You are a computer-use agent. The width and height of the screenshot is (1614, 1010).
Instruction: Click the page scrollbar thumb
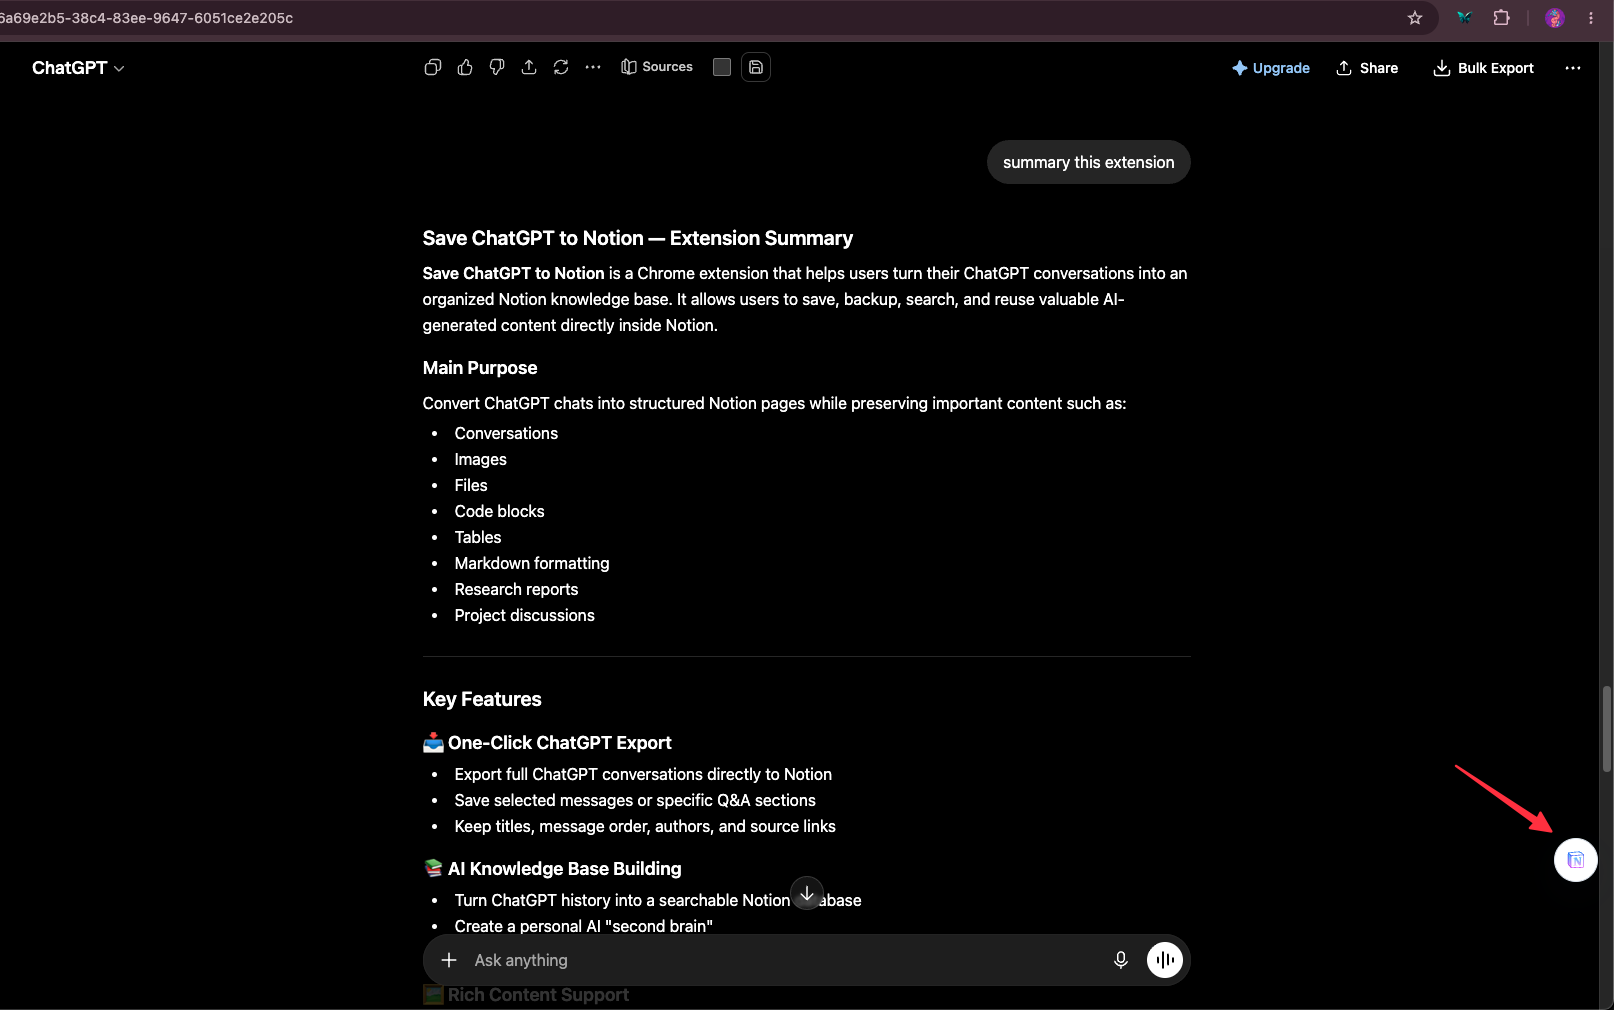(x=1607, y=729)
